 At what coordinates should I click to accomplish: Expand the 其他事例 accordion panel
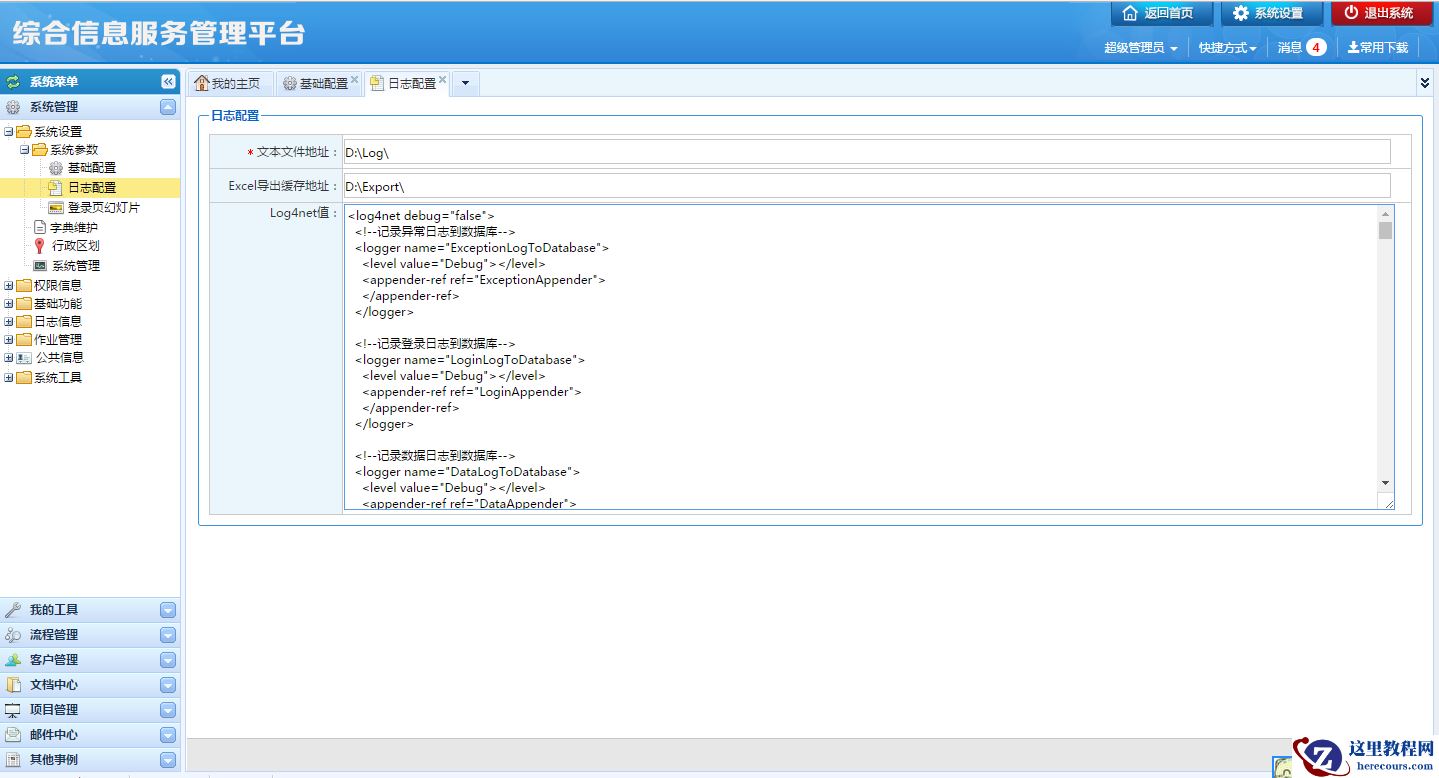tap(168, 760)
